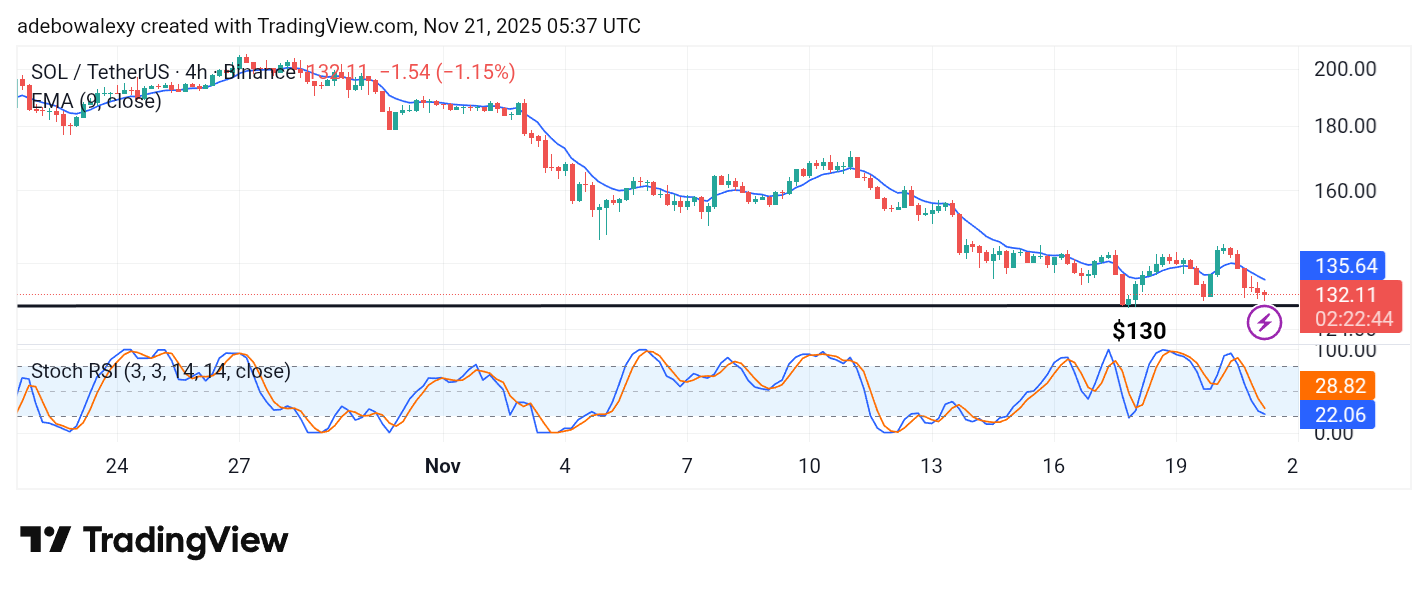Click the 27 date axis label
The width and height of the screenshot is (1428, 591).
(x=240, y=466)
